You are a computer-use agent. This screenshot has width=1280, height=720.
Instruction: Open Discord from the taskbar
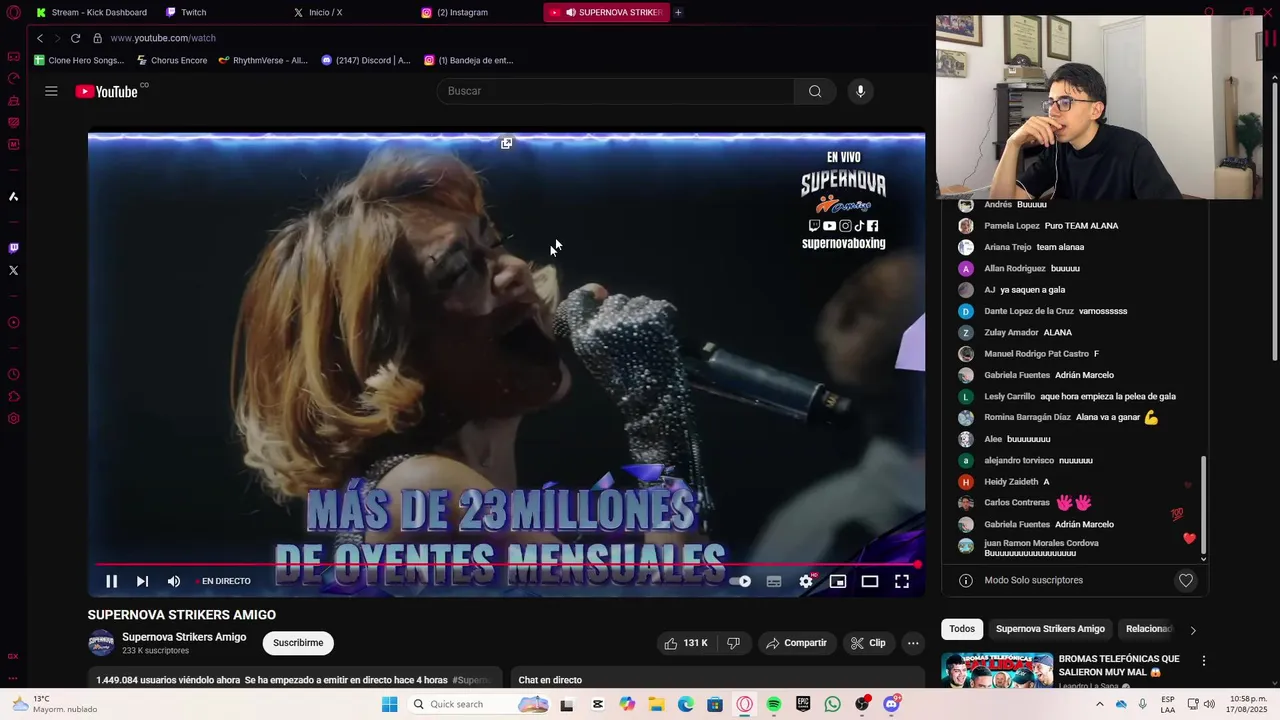pos(891,704)
